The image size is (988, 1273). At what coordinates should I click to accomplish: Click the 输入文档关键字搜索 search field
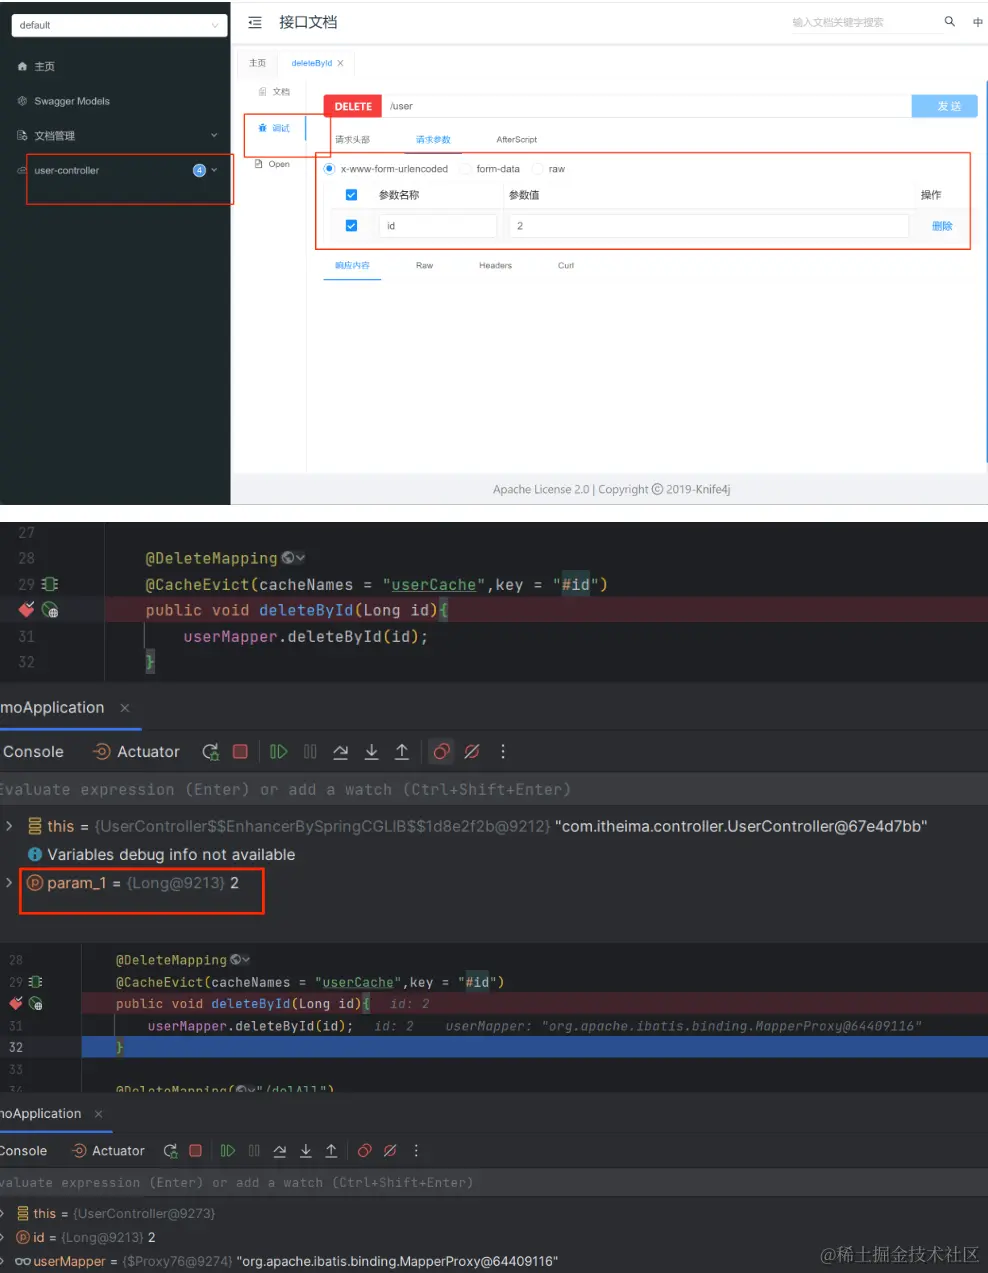point(866,22)
